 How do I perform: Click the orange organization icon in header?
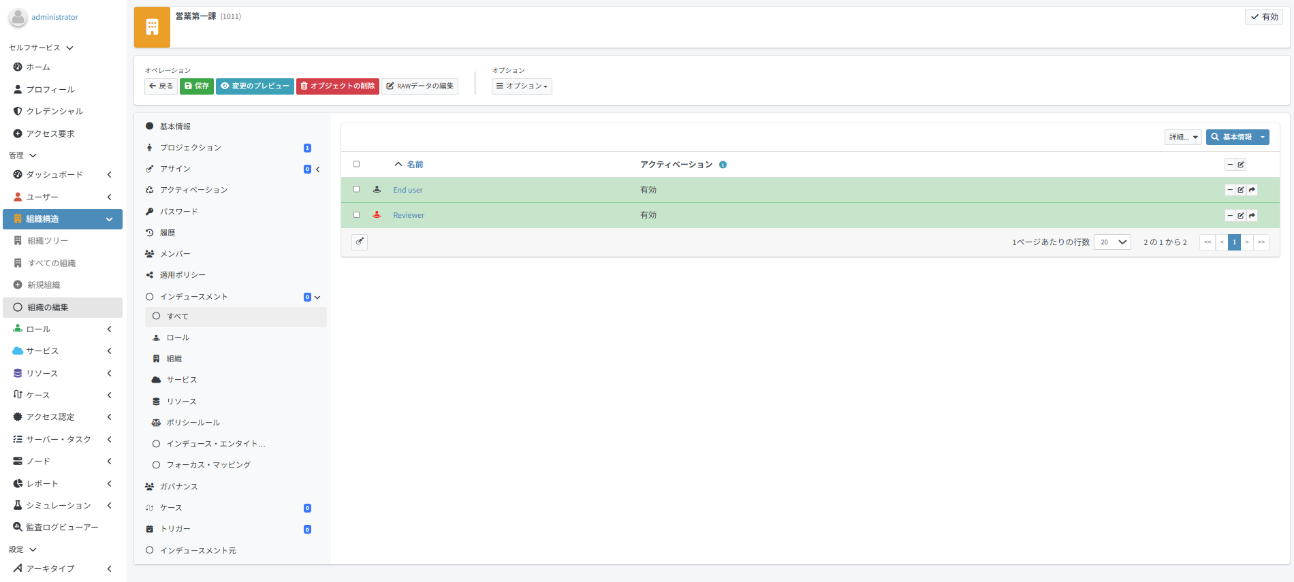152,27
